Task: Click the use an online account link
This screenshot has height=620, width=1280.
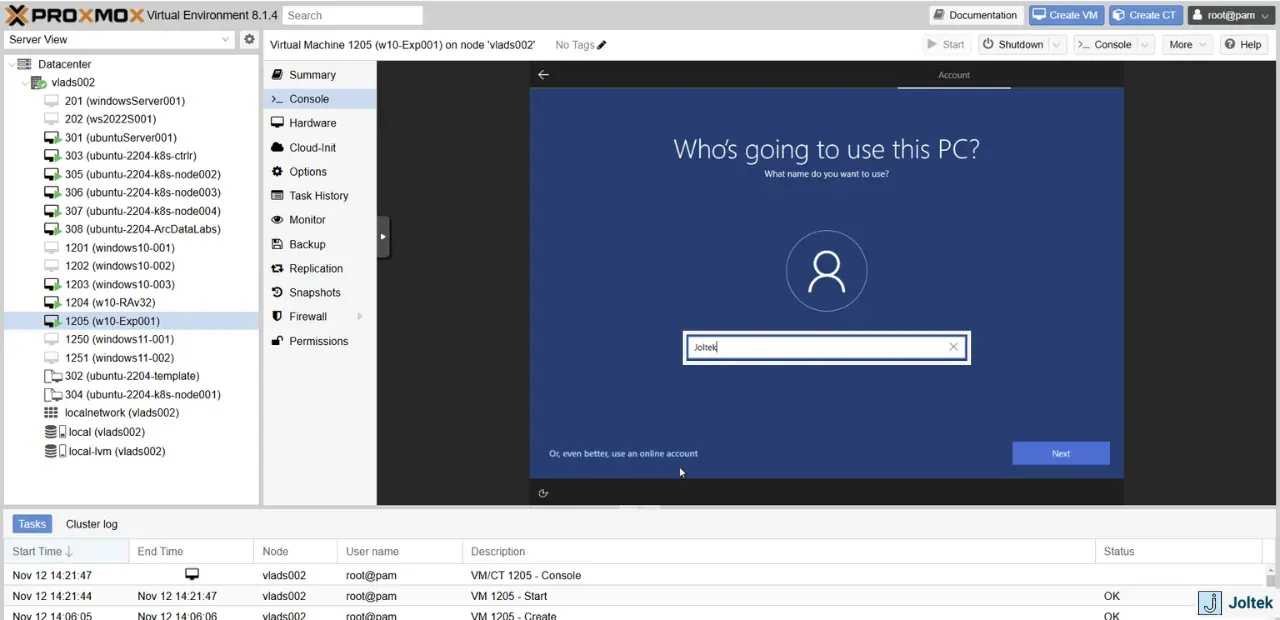Action: point(623,453)
